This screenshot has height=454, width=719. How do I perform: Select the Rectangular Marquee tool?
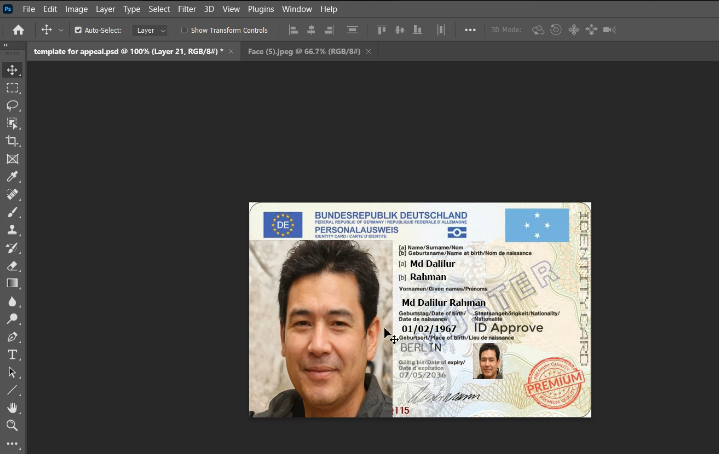pos(13,88)
